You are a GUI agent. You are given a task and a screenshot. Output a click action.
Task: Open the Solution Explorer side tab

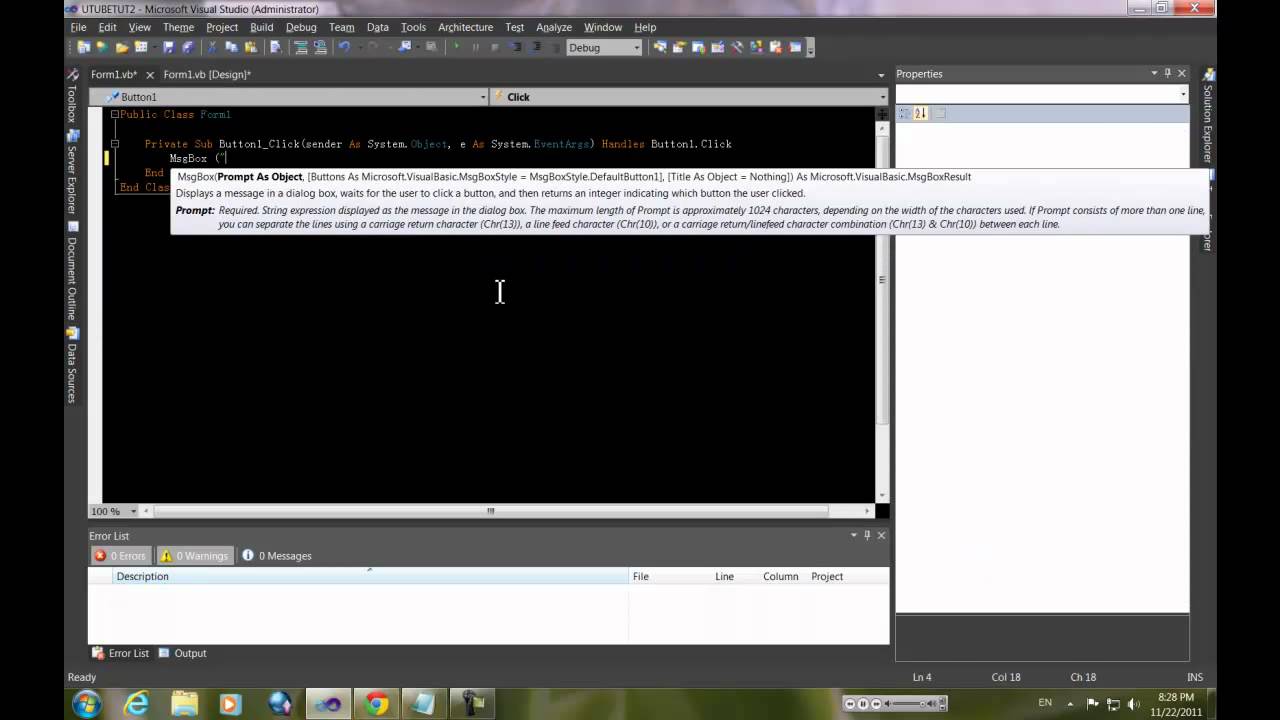1208,116
